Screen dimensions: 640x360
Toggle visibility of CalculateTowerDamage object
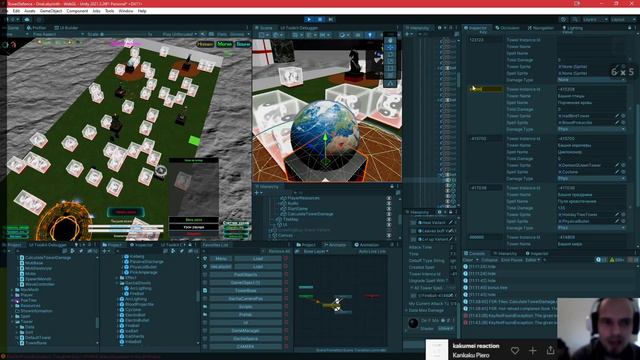(x=389, y=214)
